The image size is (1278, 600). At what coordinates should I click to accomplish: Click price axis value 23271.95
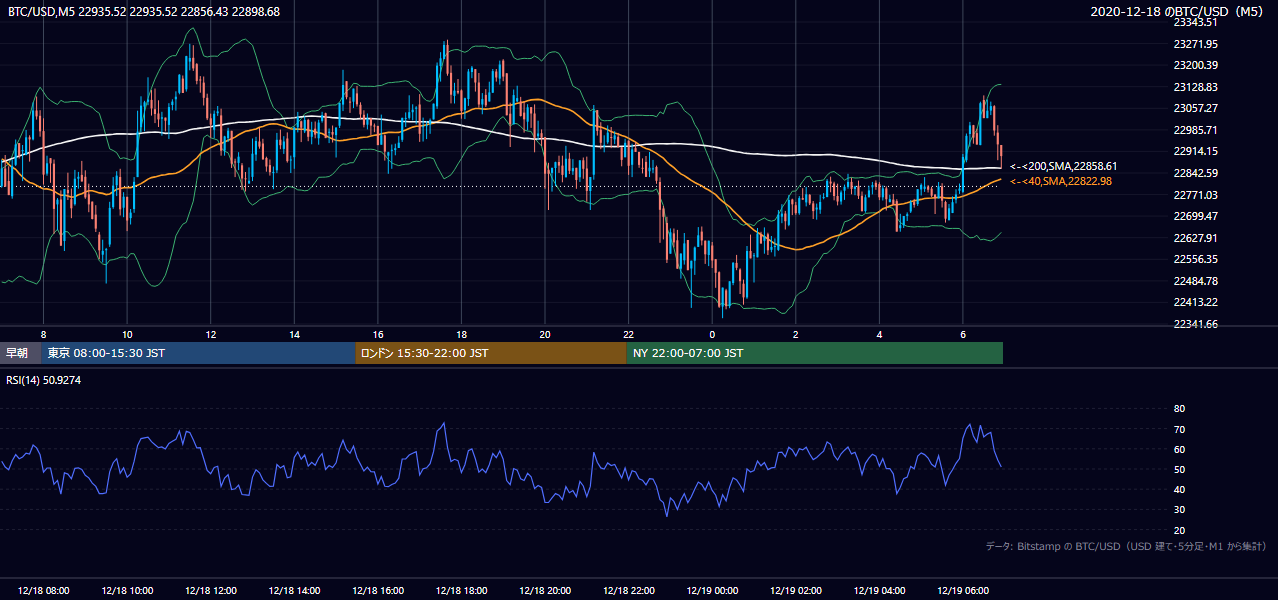(x=1195, y=44)
